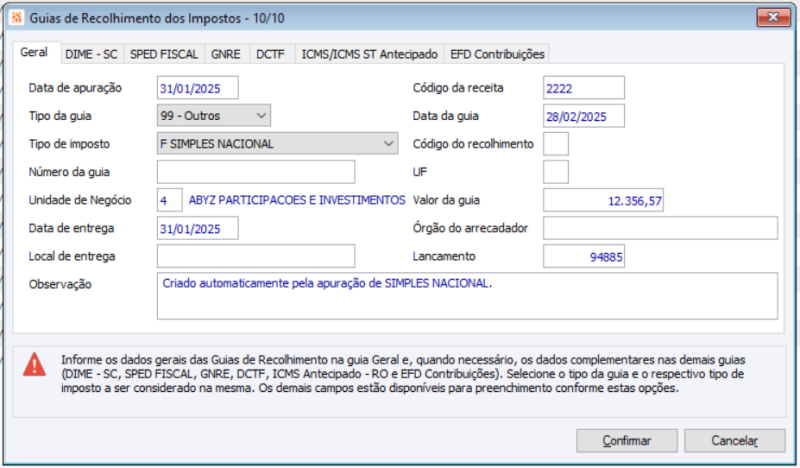Screen dimensions: 800x468
Task: Click ABYZ PARTICIPACOES E INVESTIMENTOS text
Action: 297,200
